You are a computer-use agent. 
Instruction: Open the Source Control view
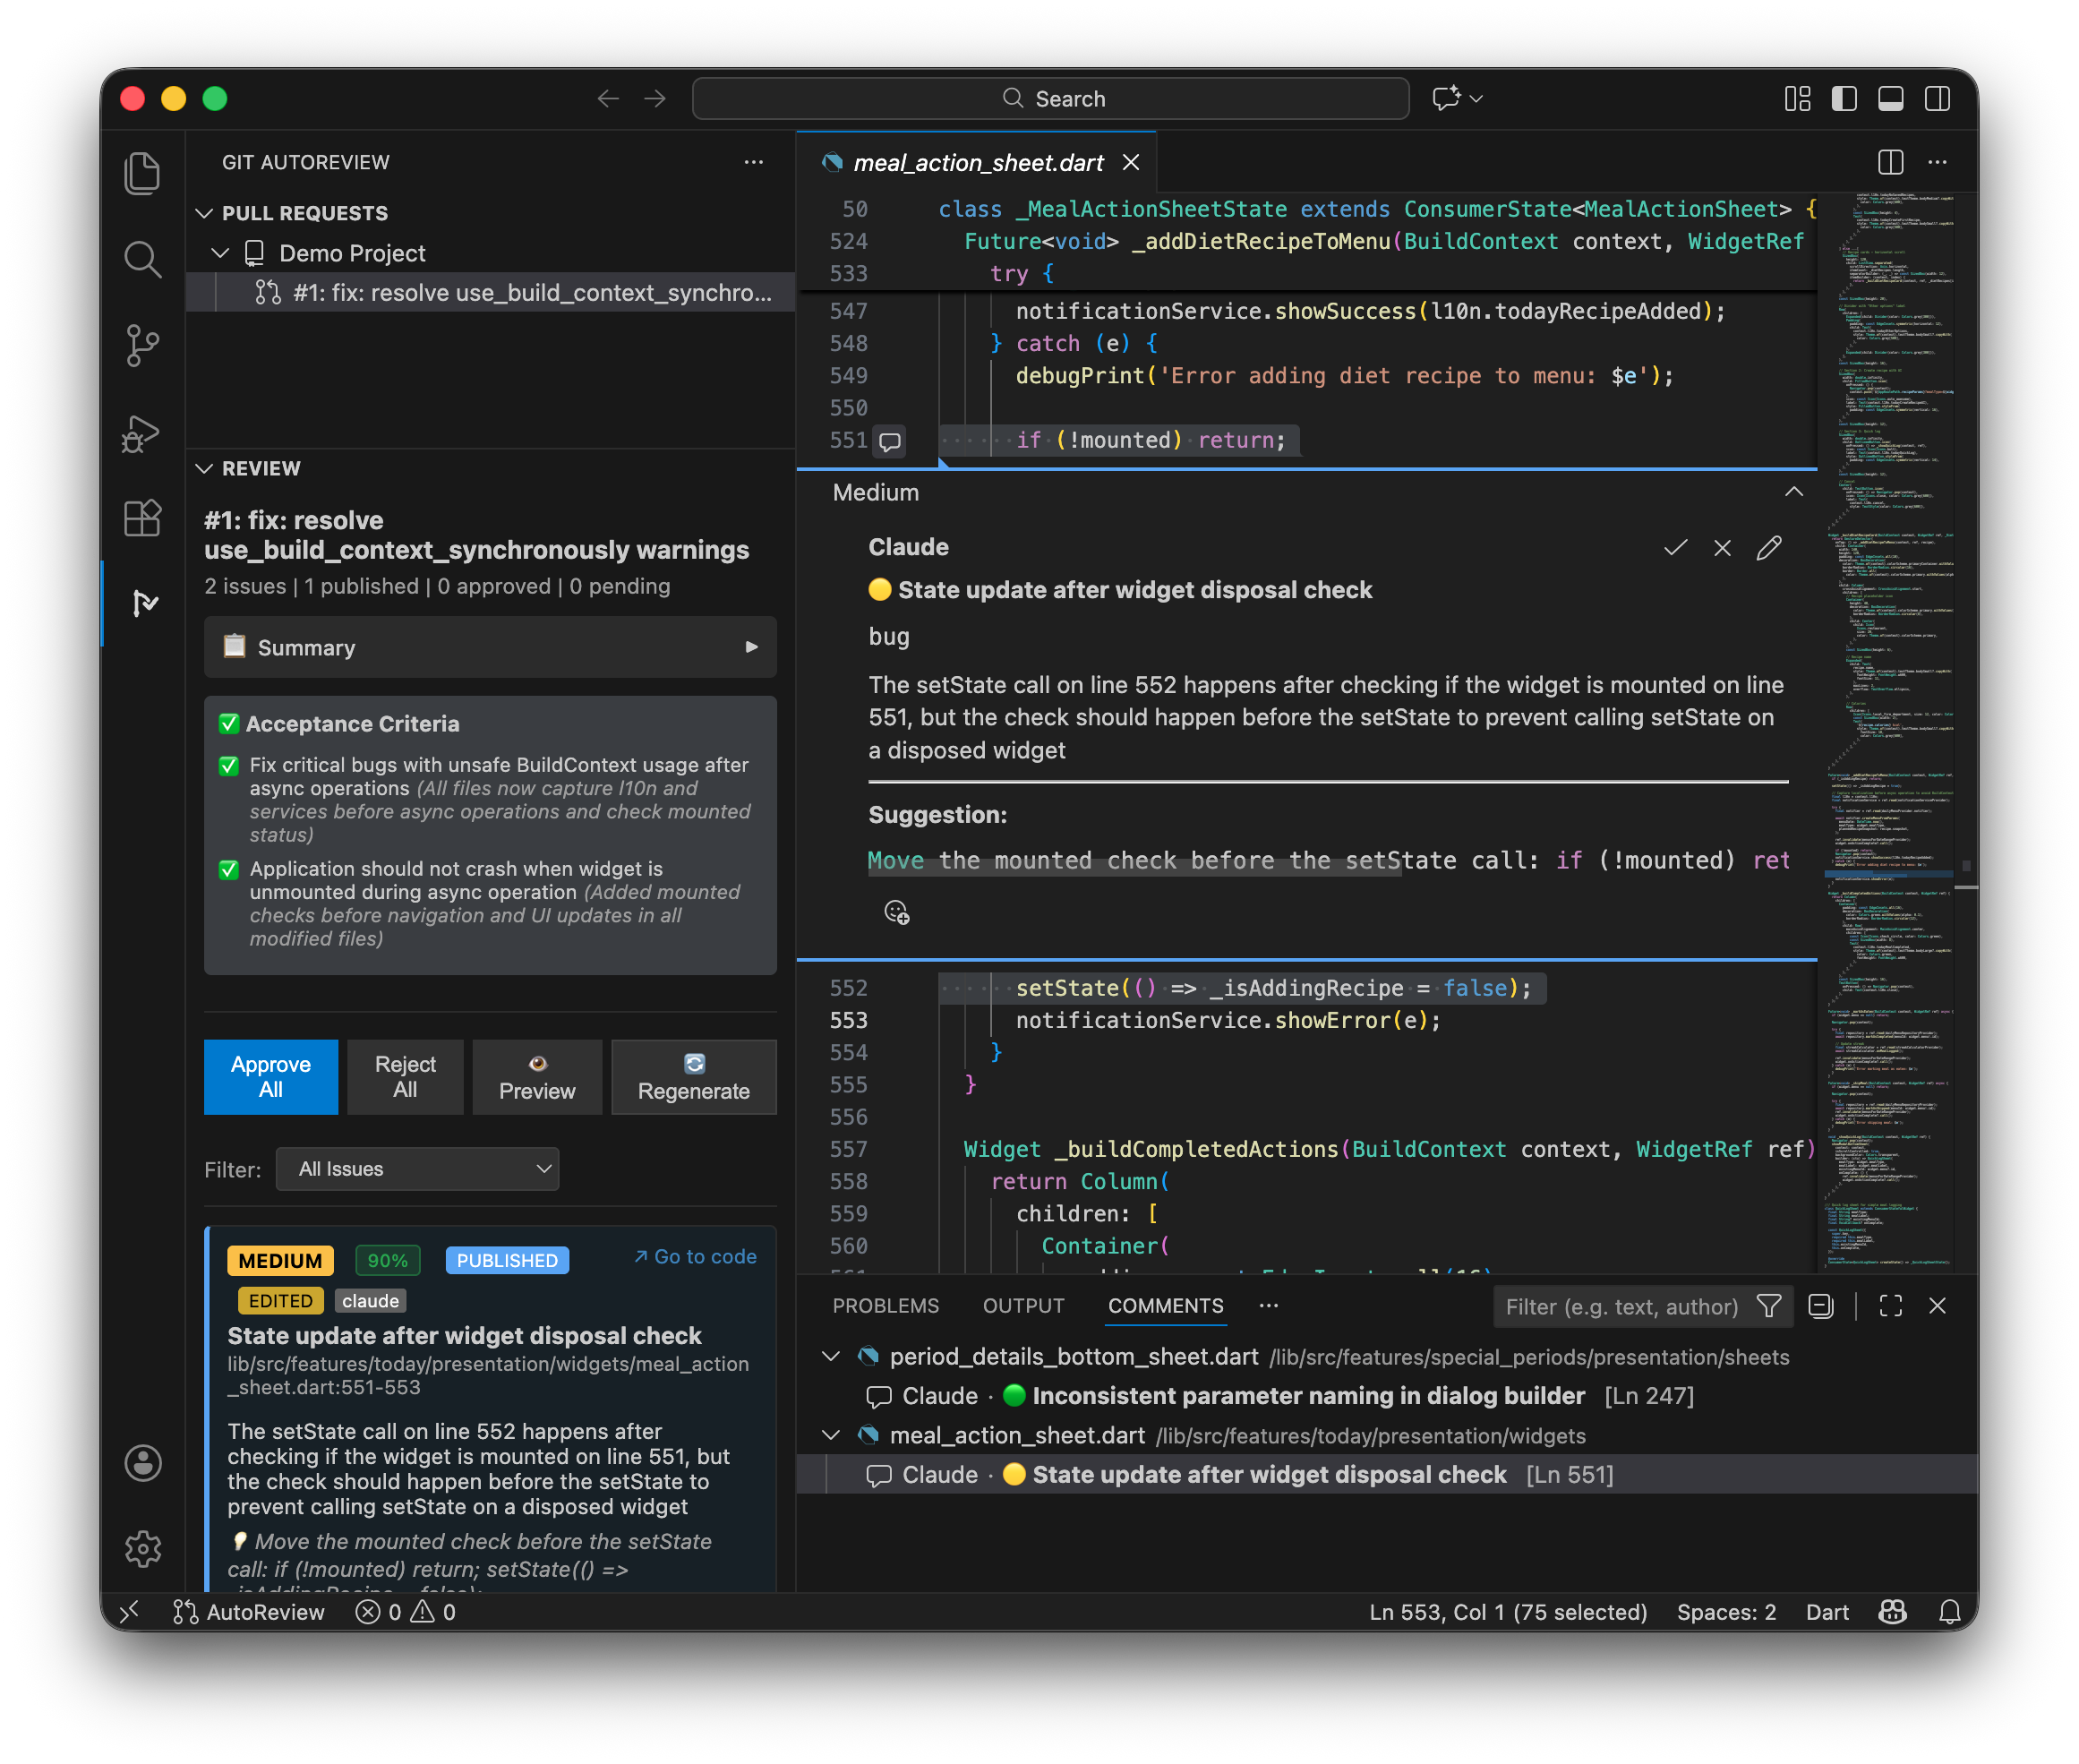tap(143, 346)
